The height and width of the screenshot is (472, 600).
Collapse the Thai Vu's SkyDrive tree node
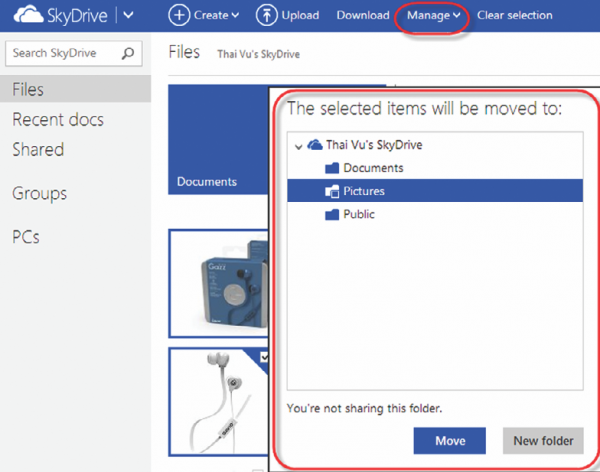(x=299, y=146)
